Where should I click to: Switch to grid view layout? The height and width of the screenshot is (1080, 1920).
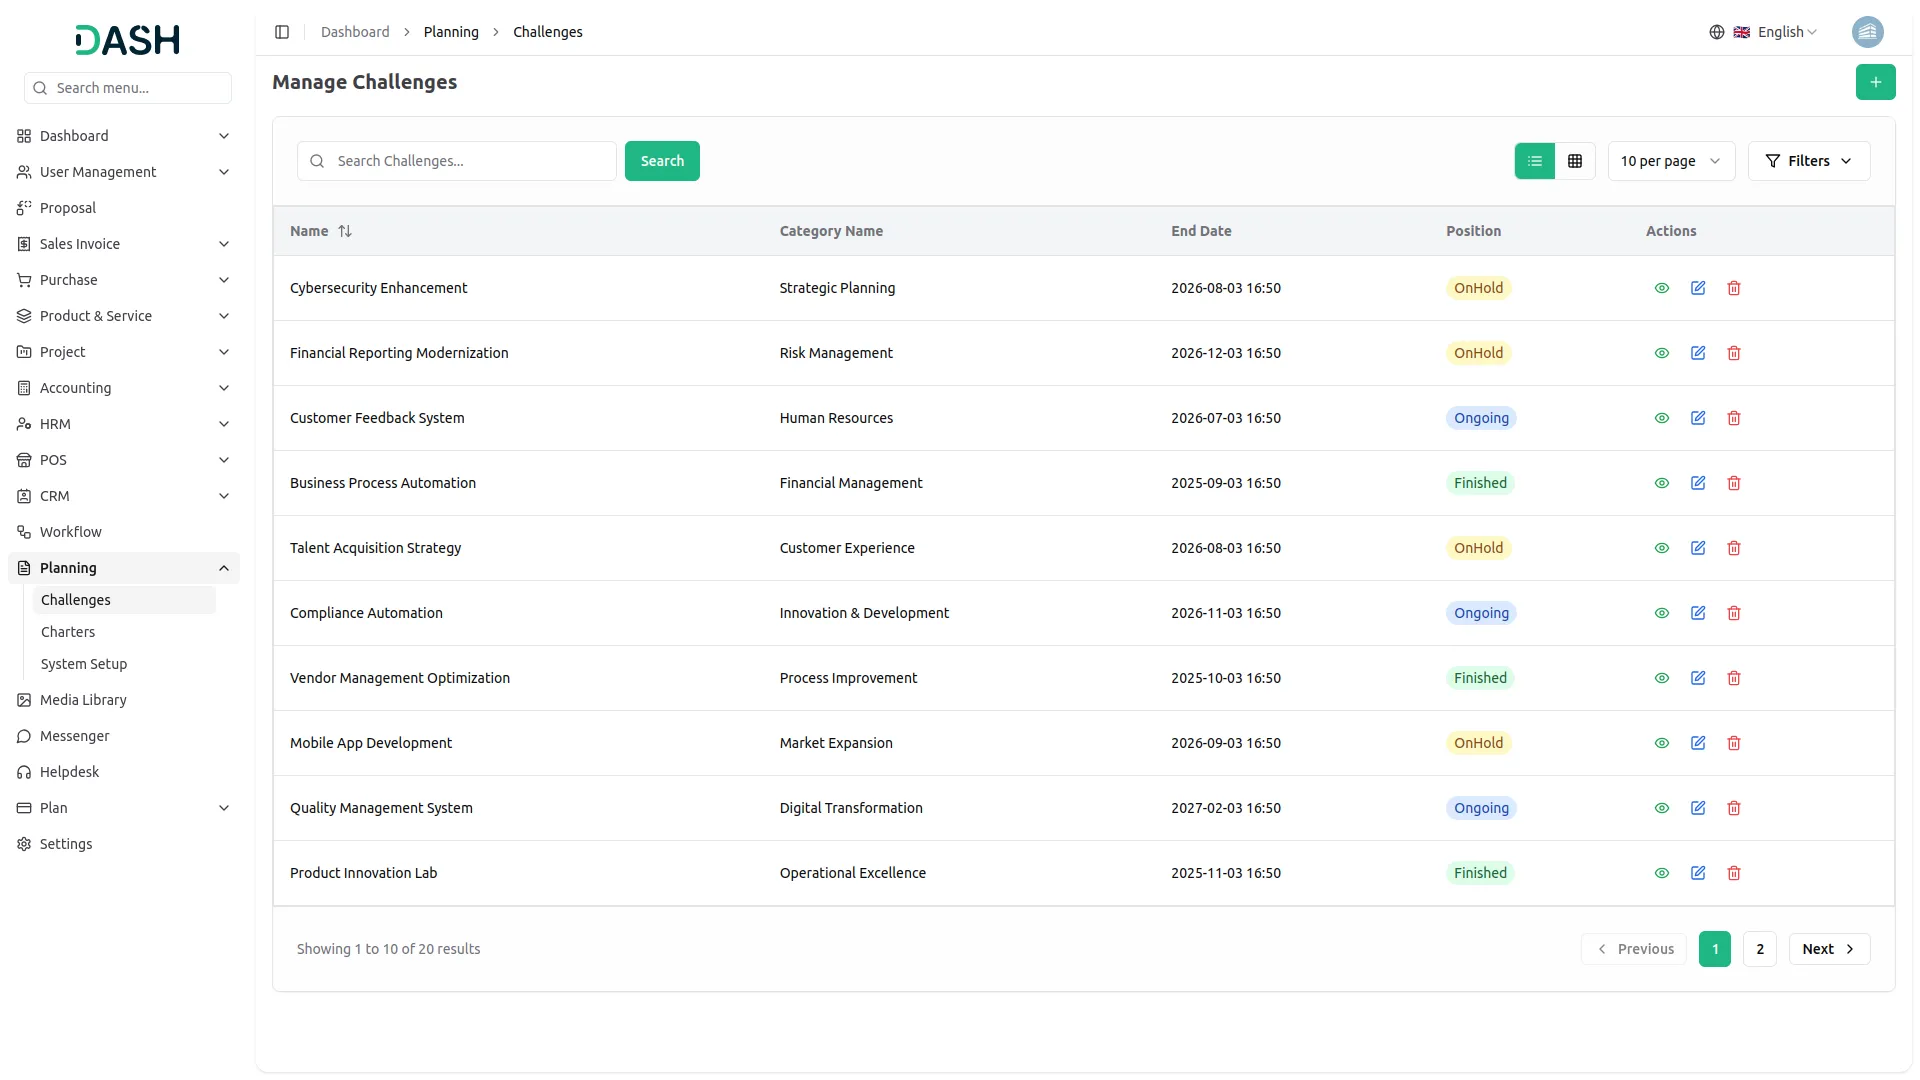(x=1575, y=161)
